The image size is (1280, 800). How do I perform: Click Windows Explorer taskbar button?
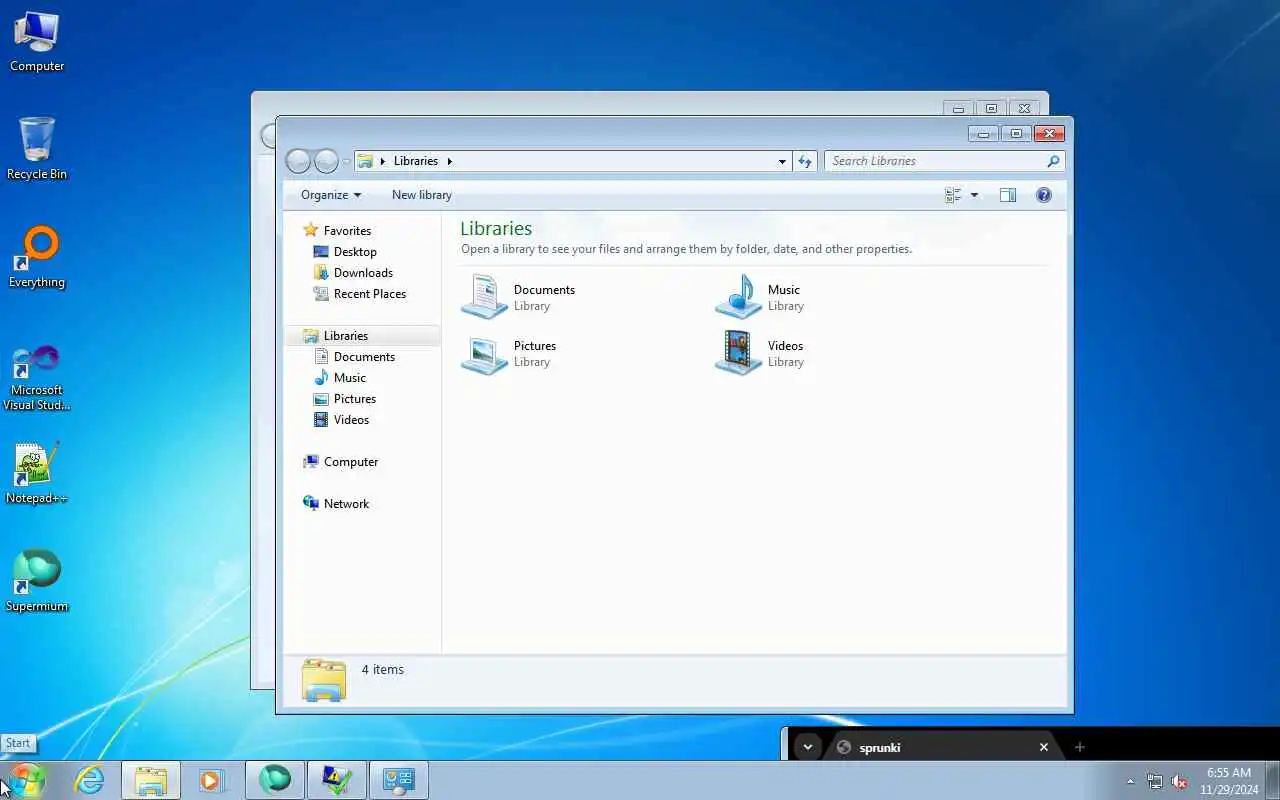click(x=151, y=780)
